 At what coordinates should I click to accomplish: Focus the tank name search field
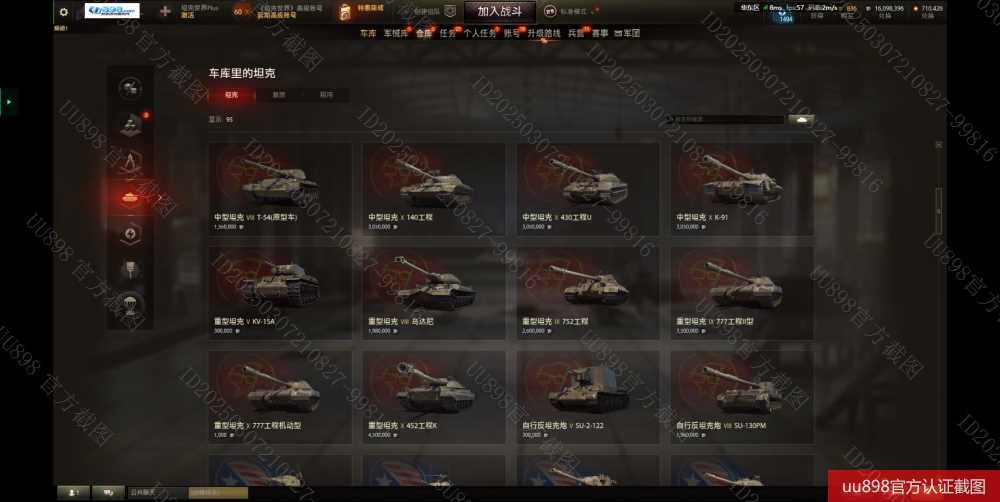pos(725,119)
